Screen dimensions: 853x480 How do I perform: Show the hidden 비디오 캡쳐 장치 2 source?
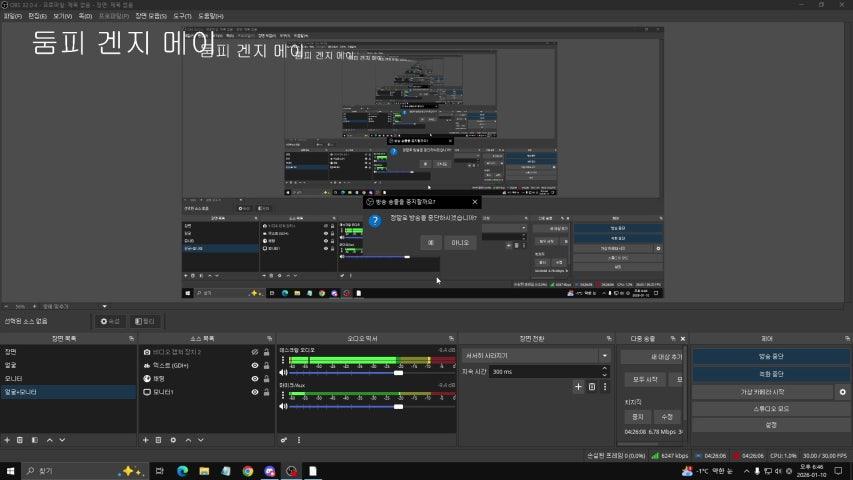255,352
